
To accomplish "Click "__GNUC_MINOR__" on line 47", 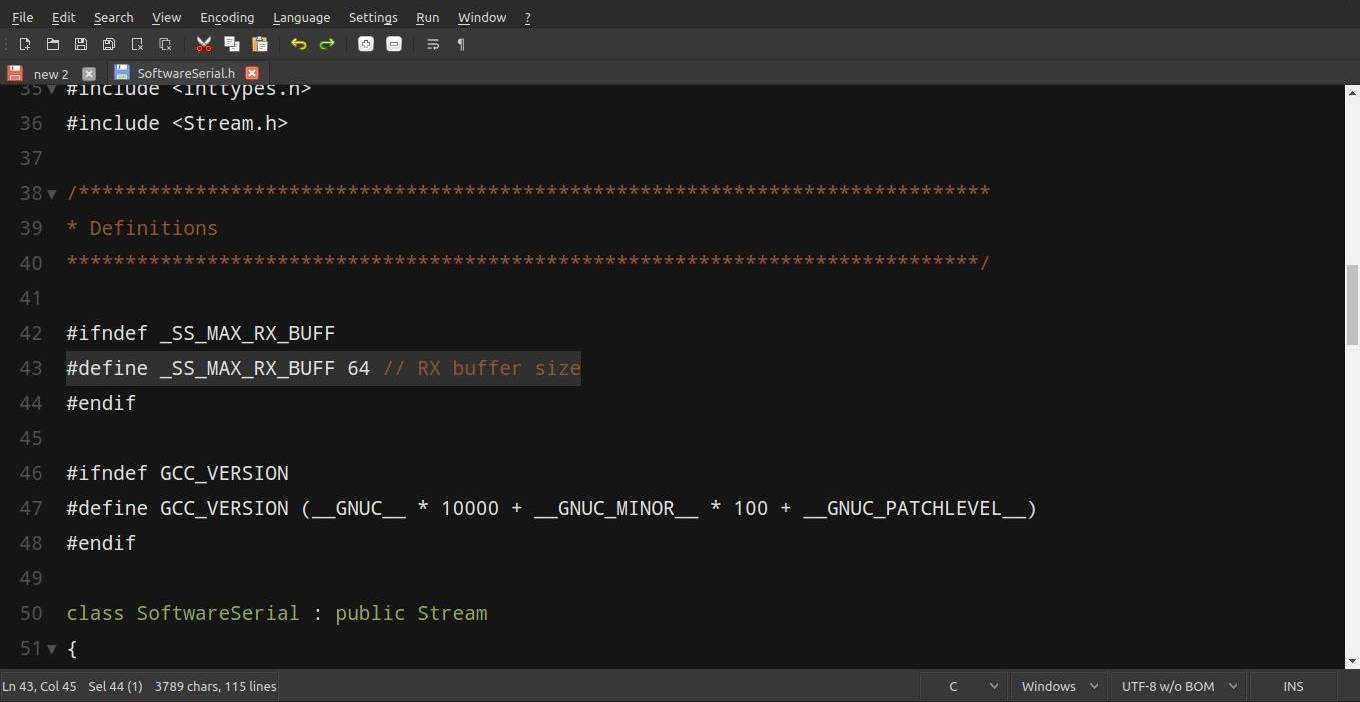I will click(x=616, y=508).
